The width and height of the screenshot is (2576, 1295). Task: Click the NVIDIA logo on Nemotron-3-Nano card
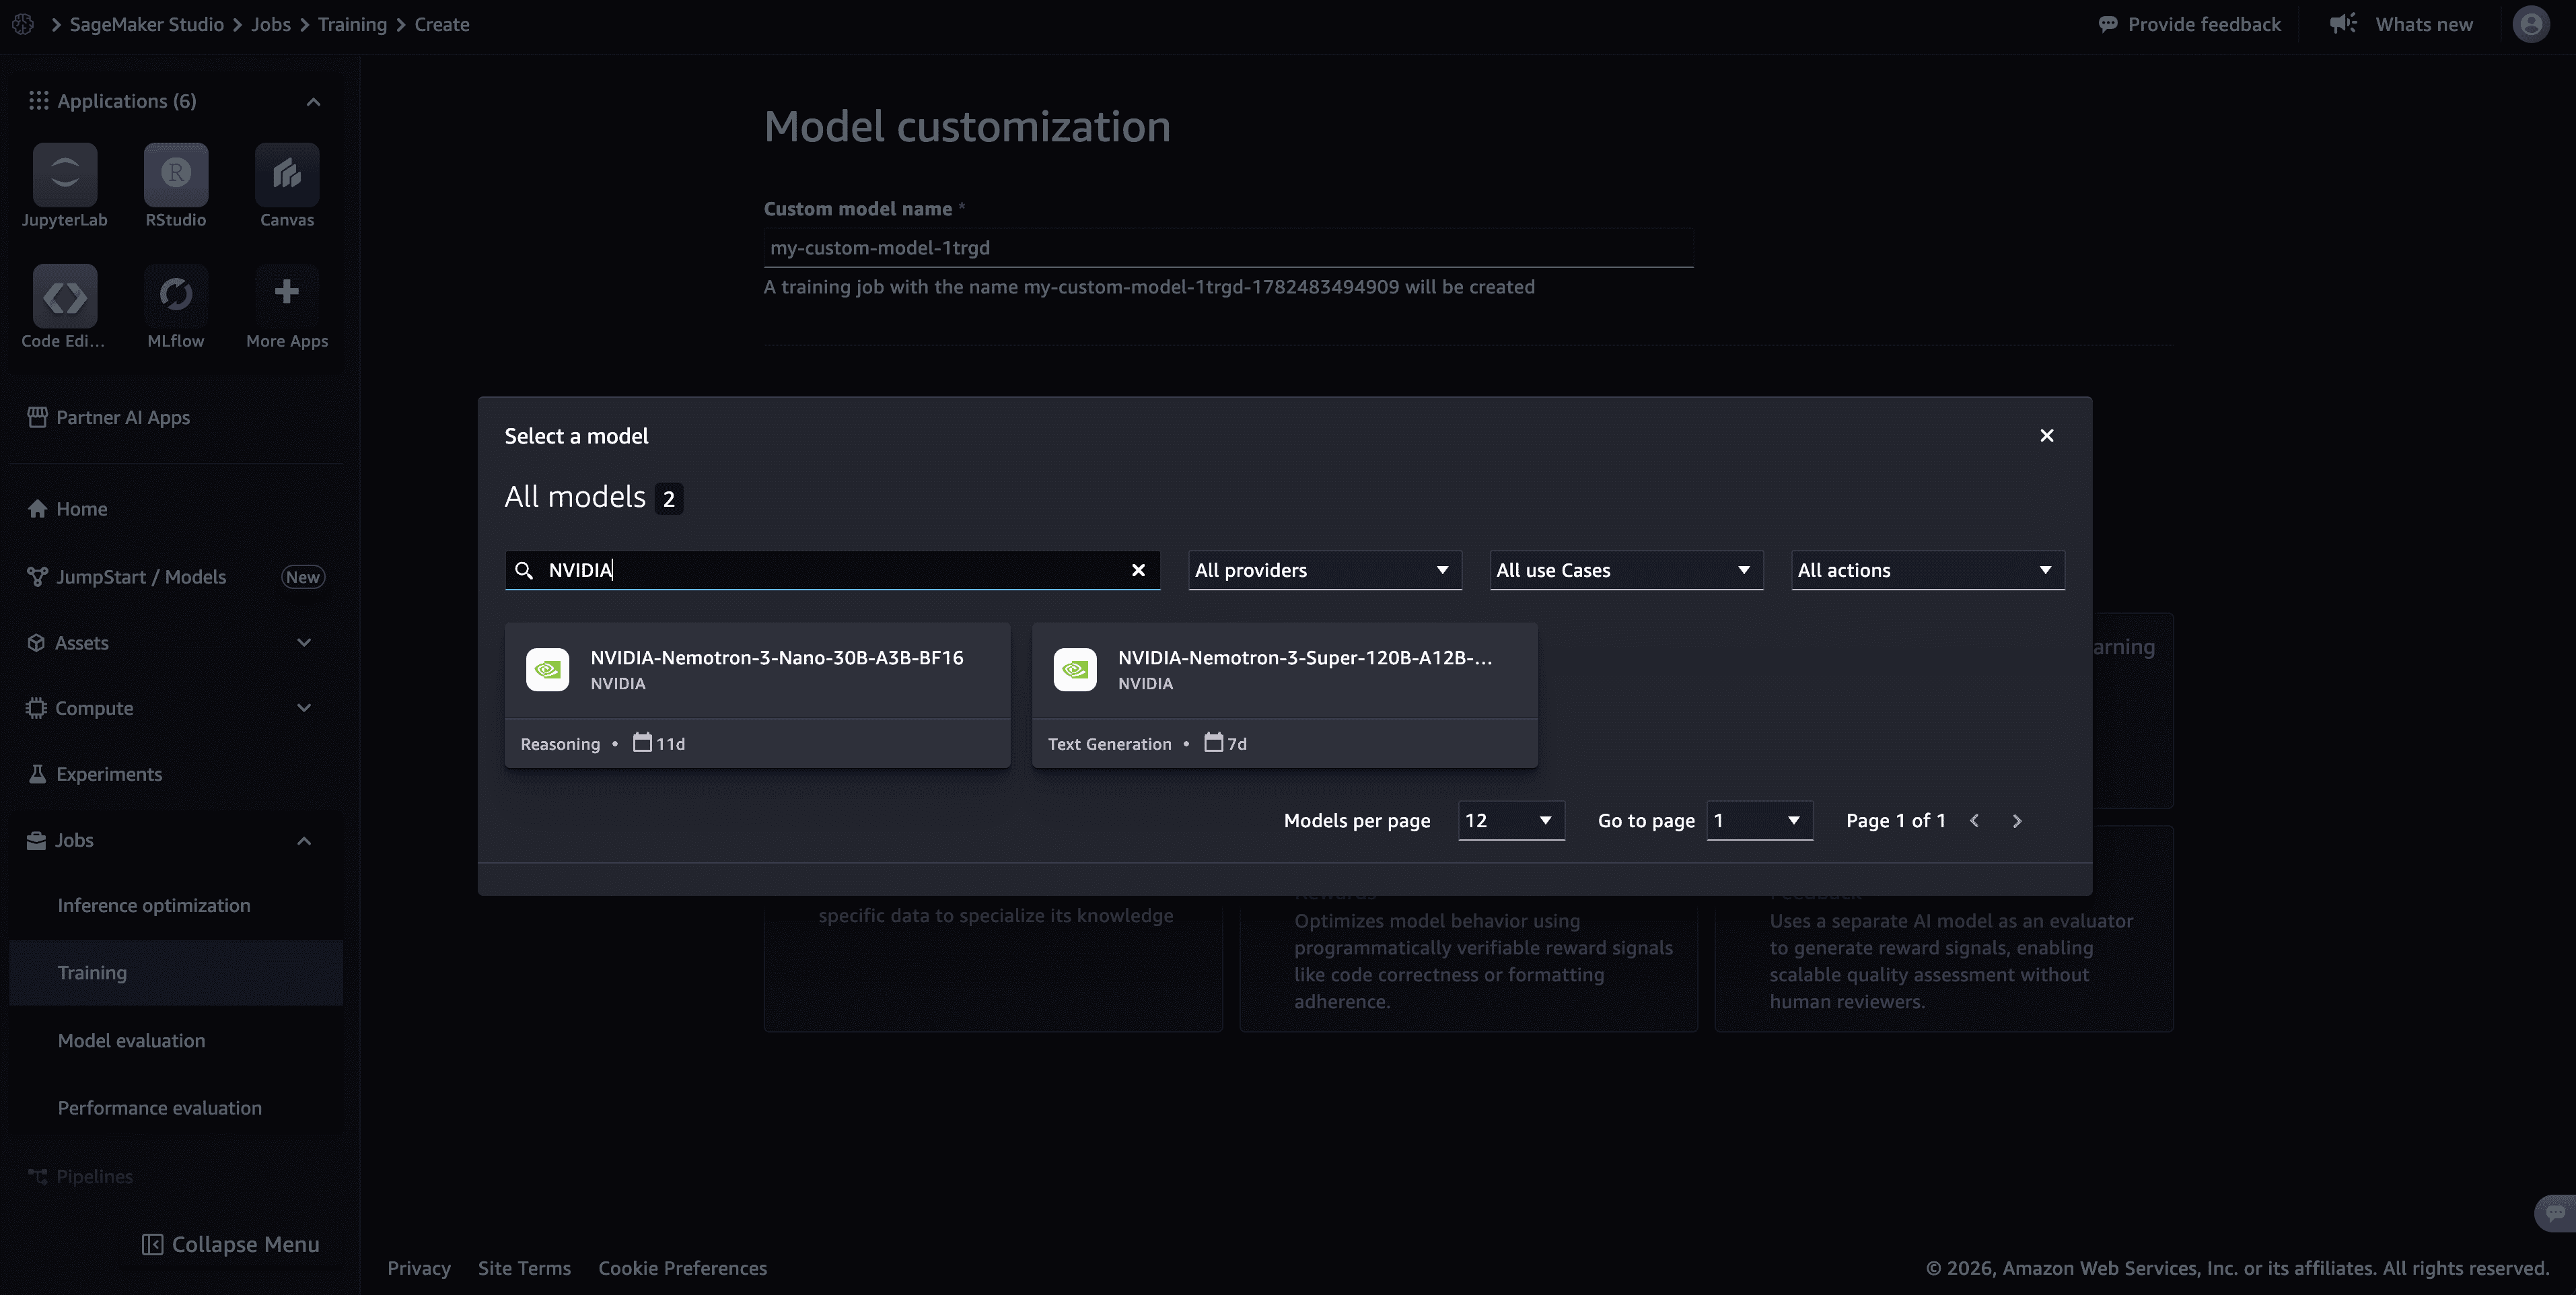click(x=548, y=670)
